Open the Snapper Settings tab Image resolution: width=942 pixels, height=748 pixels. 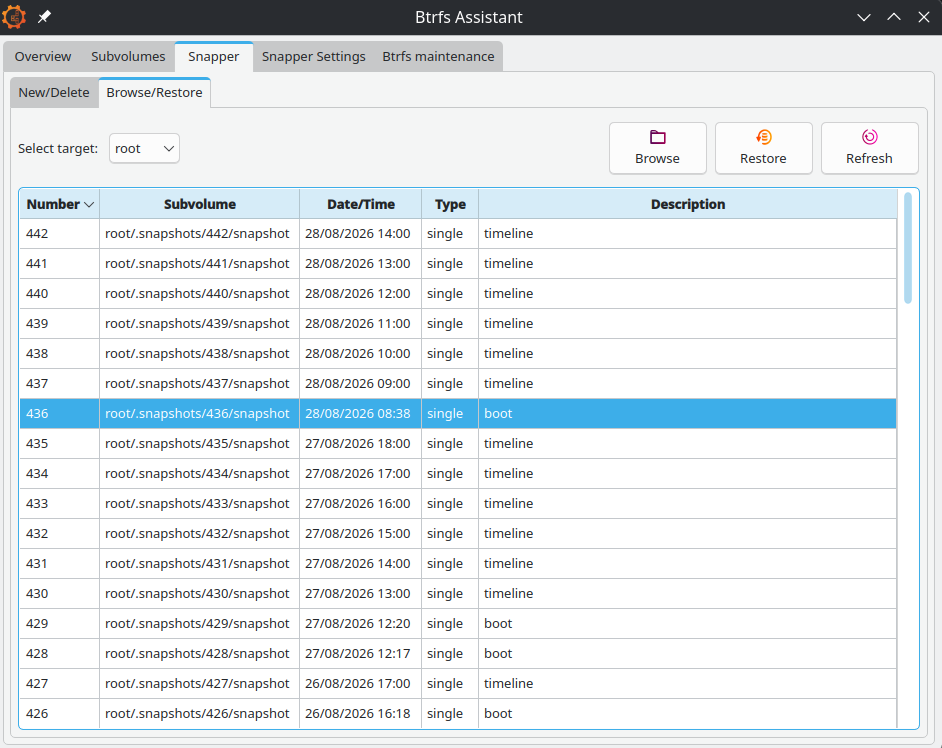tap(314, 56)
